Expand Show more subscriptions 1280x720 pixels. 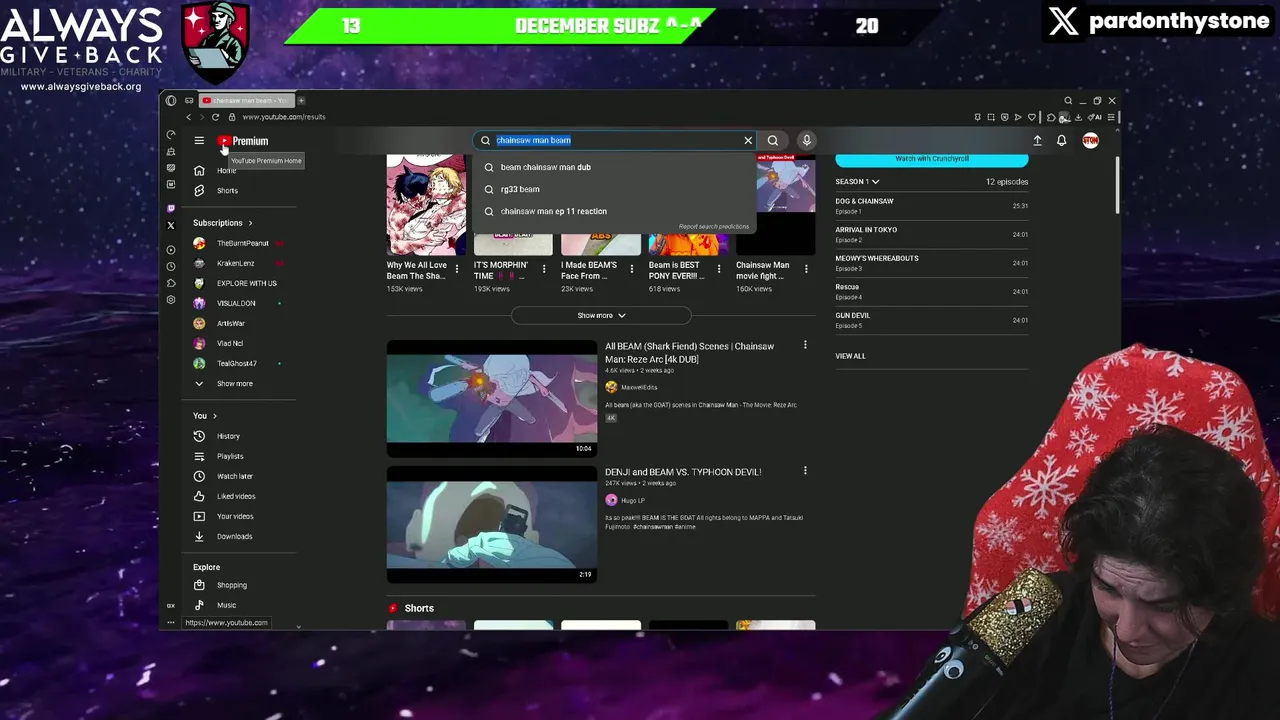234,383
